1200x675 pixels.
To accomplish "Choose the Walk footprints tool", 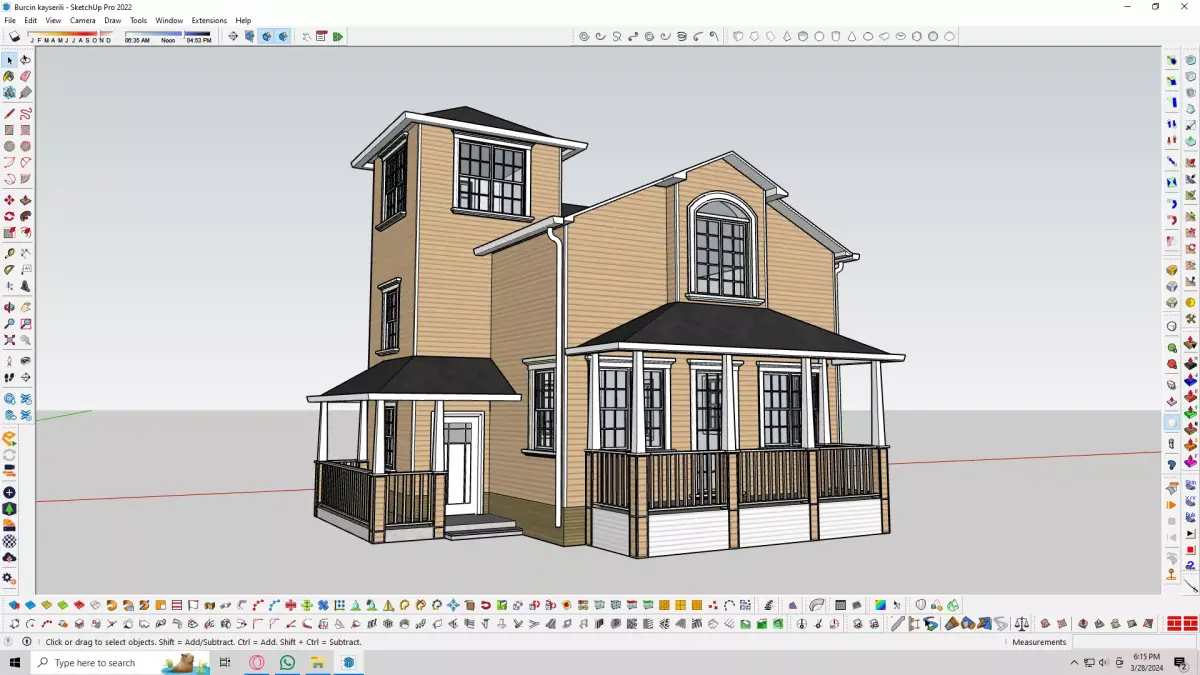I will tap(9, 378).
